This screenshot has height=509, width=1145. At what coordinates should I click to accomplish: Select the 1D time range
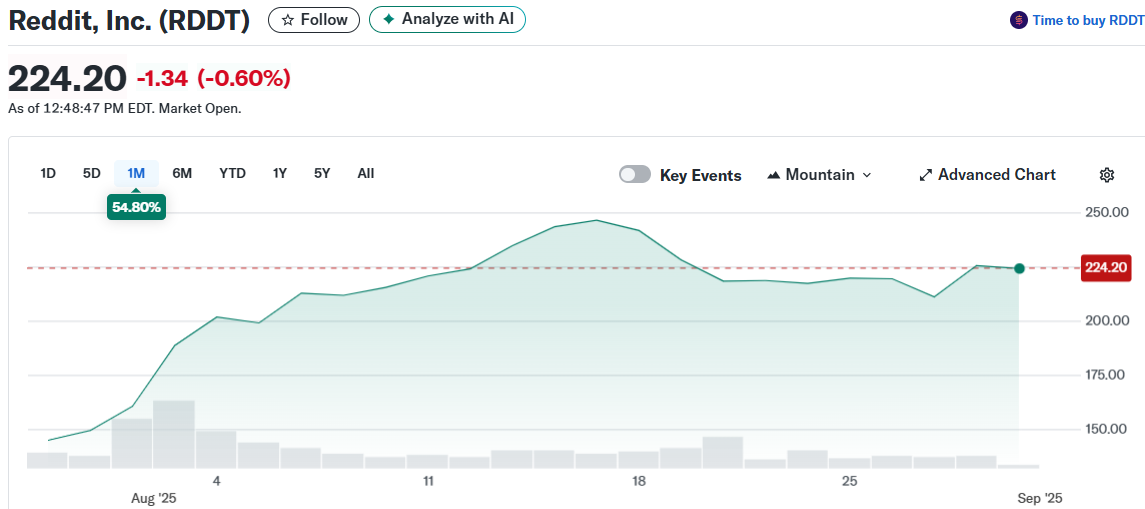pos(48,174)
